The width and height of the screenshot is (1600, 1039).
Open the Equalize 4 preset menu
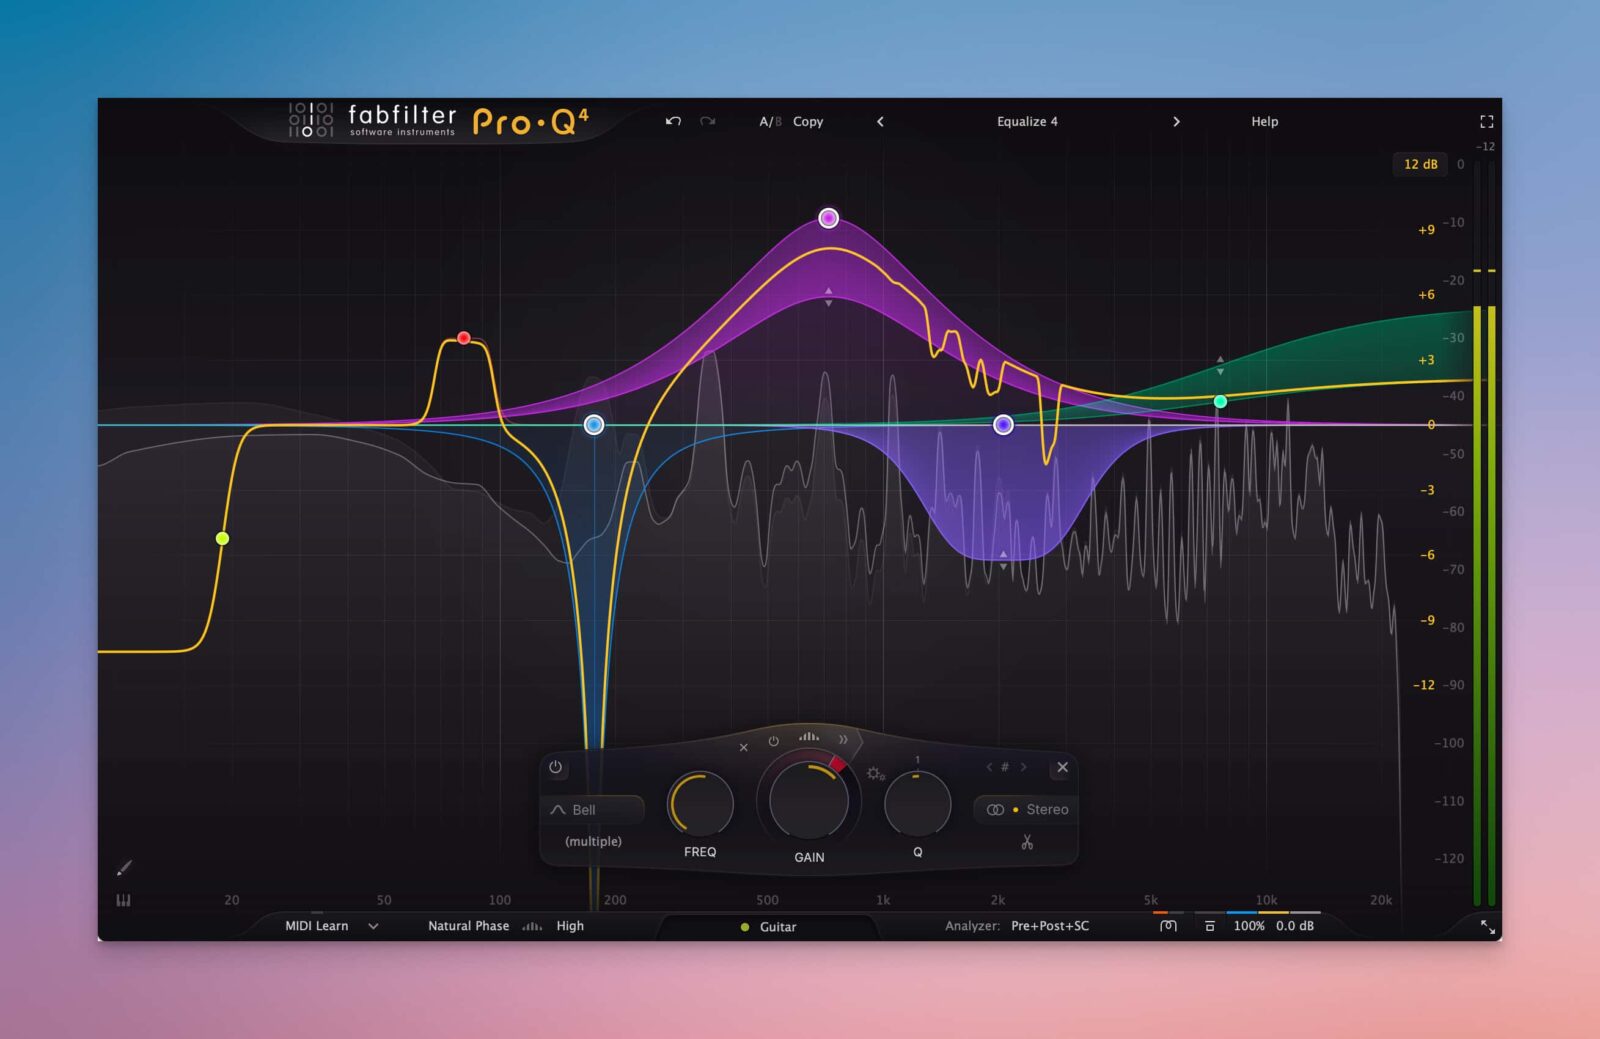[x=1026, y=122]
